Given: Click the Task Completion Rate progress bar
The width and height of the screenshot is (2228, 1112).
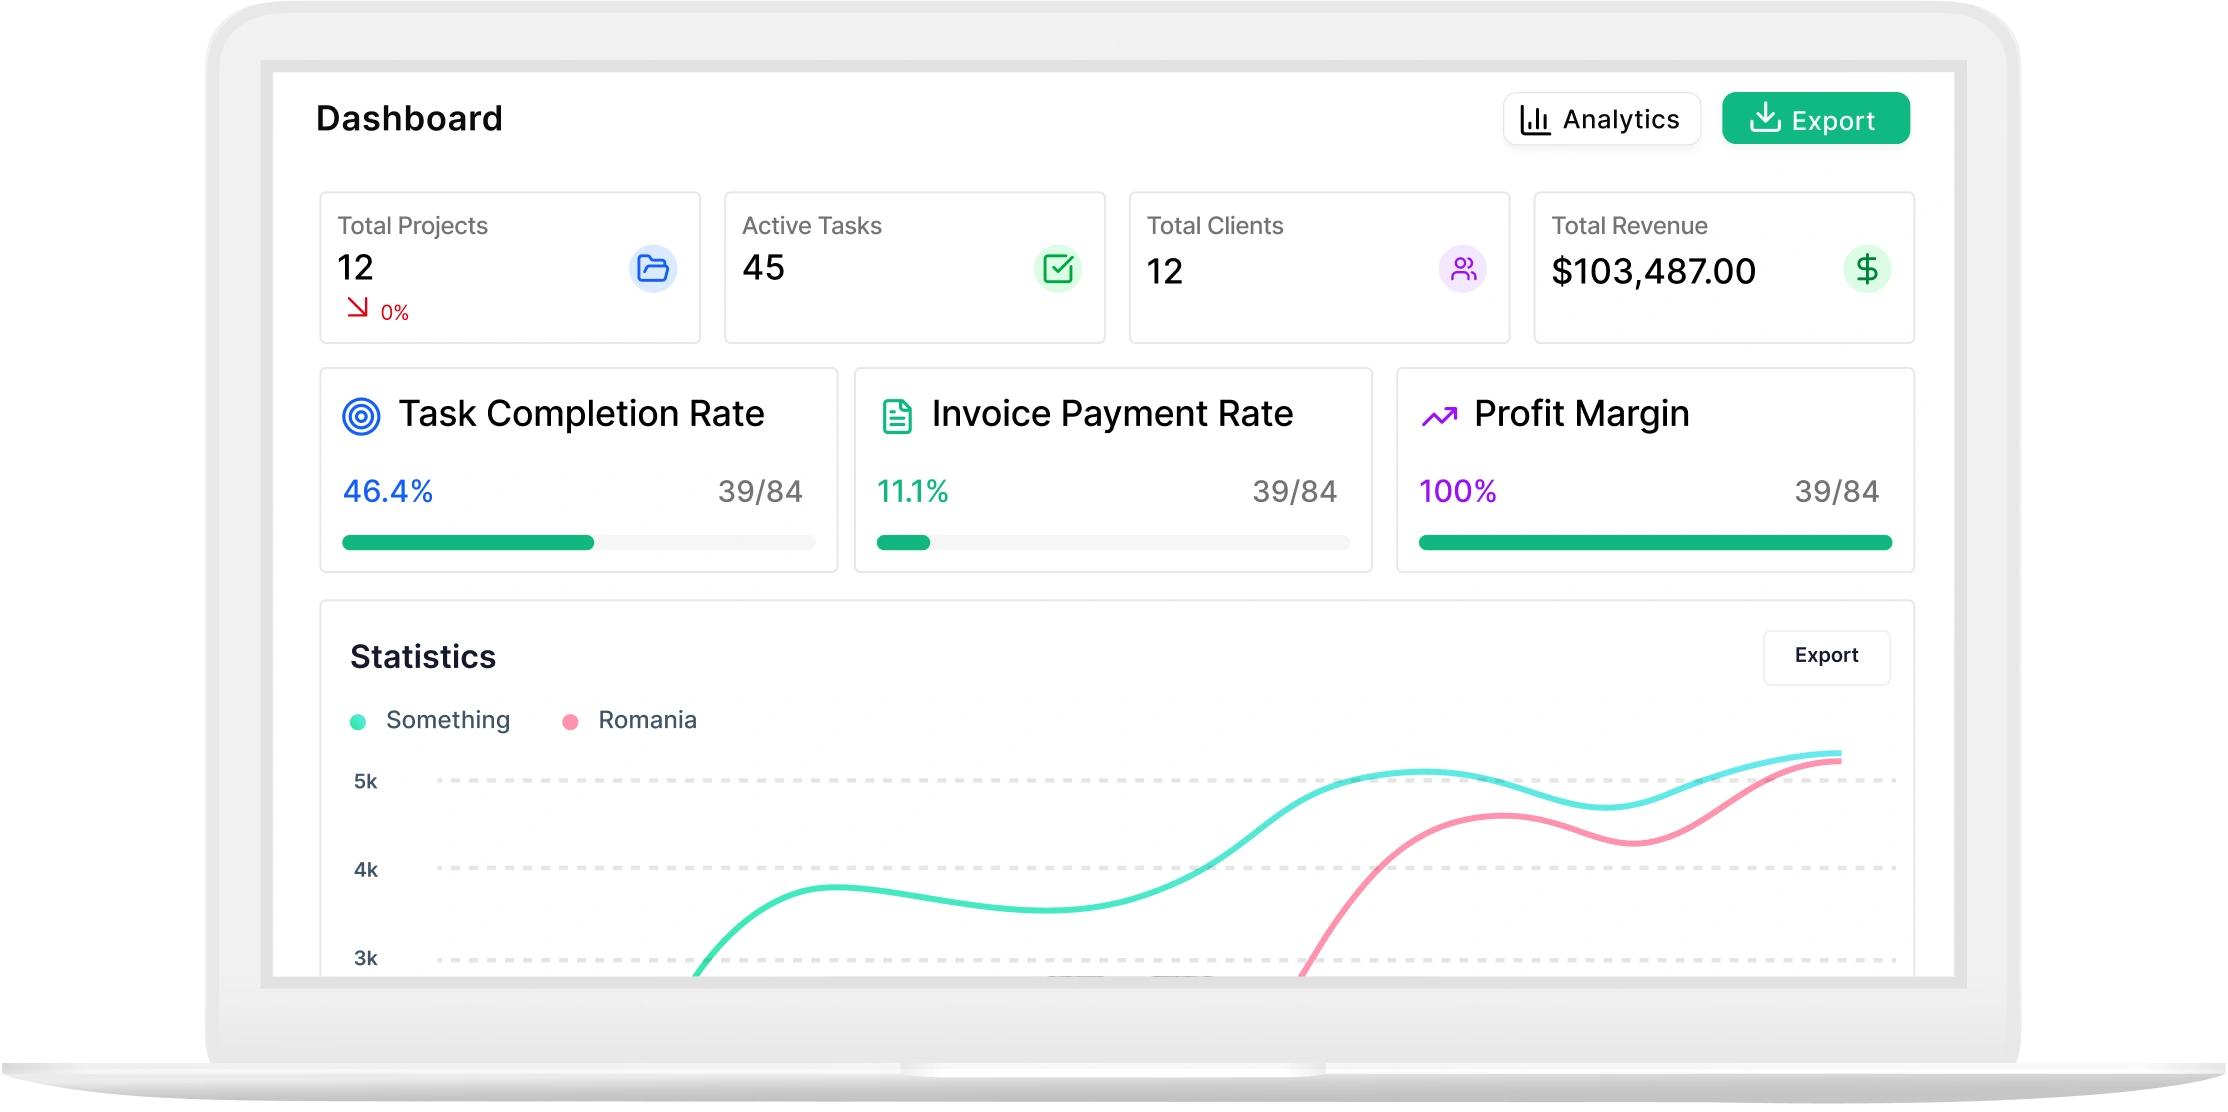Looking at the screenshot, I should tap(579, 543).
